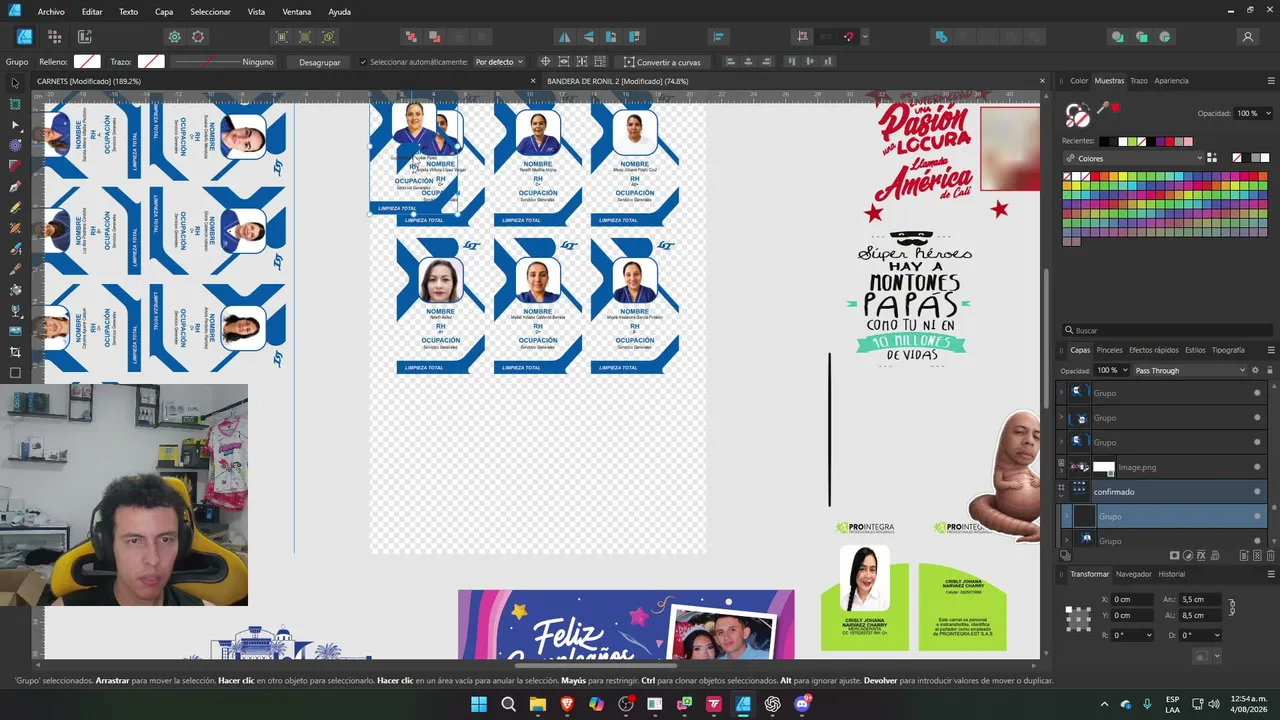1280x720 pixels.
Task: Click the stroke width Ninguno line control
Action: click(x=222, y=62)
